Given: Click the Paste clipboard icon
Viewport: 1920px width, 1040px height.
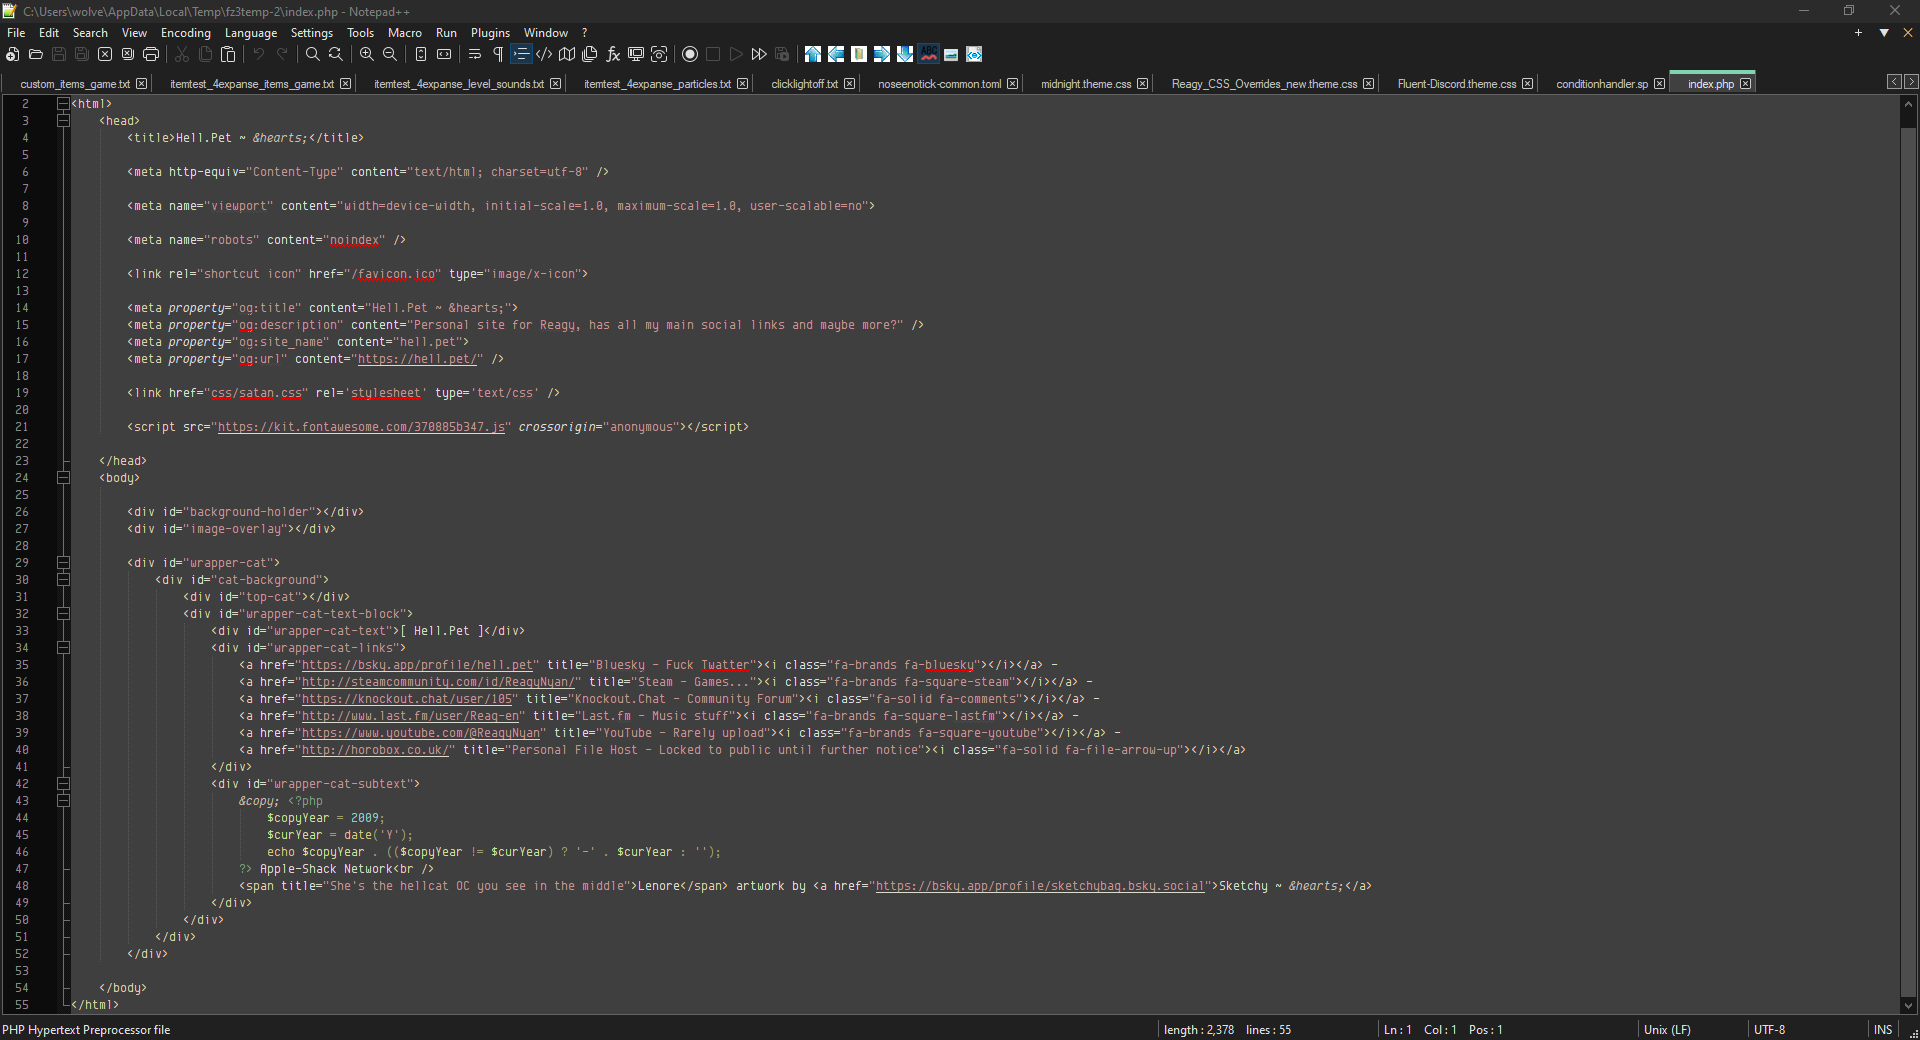Looking at the screenshot, I should (x=228, y=54).
